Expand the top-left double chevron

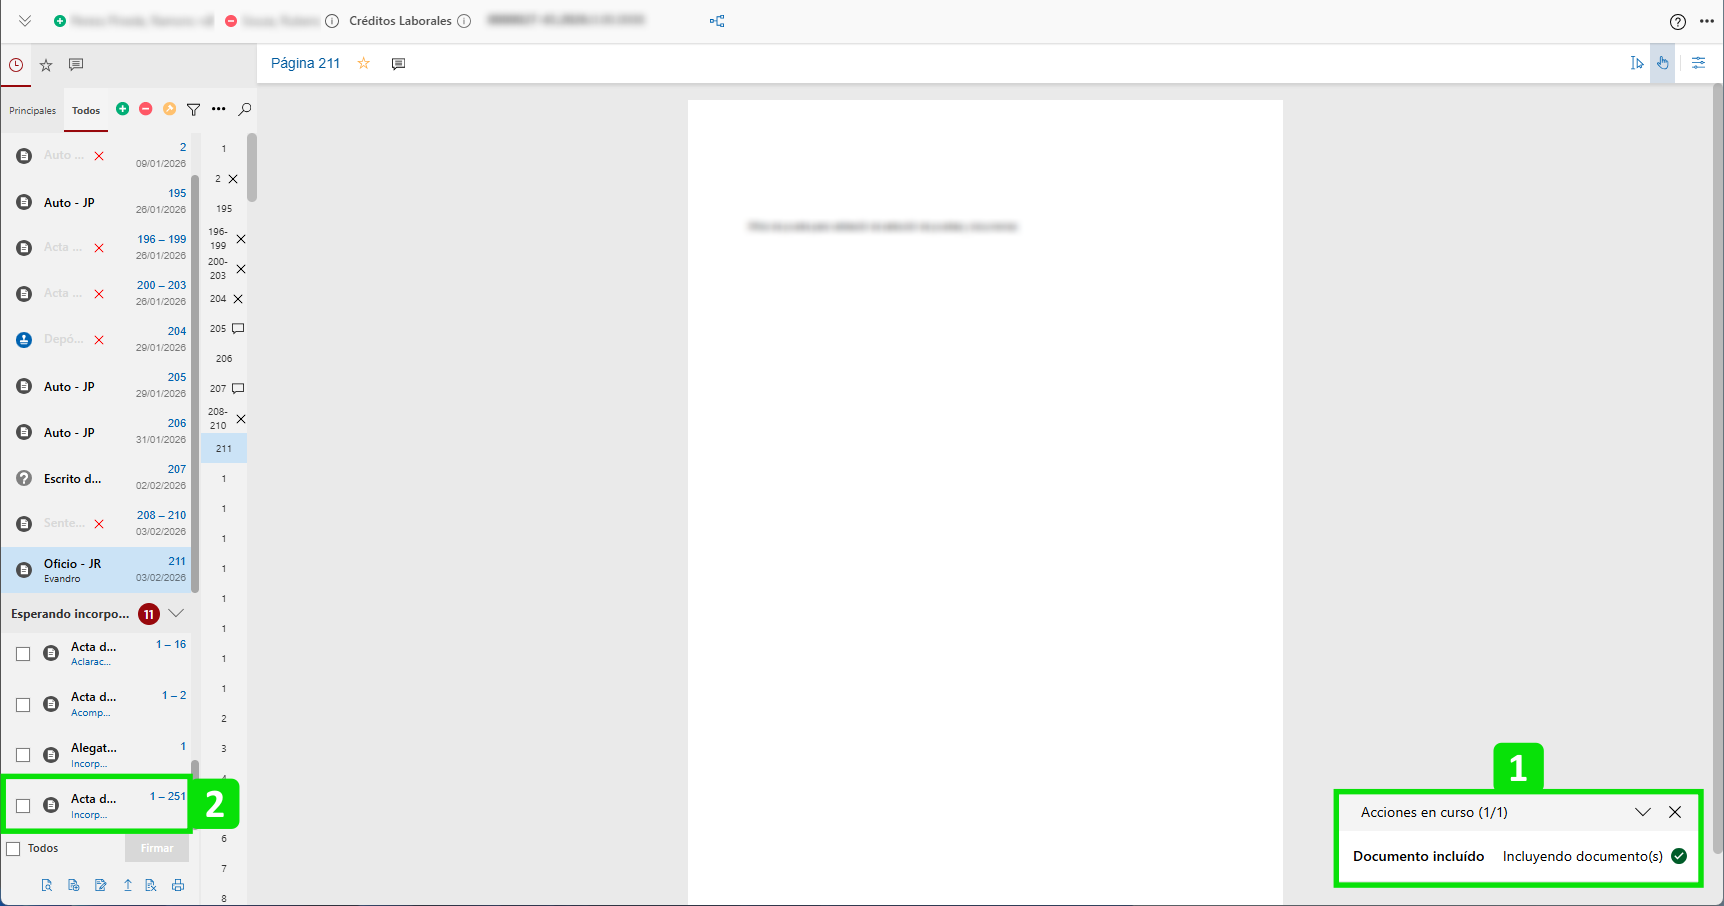click(x=25, y=21)
